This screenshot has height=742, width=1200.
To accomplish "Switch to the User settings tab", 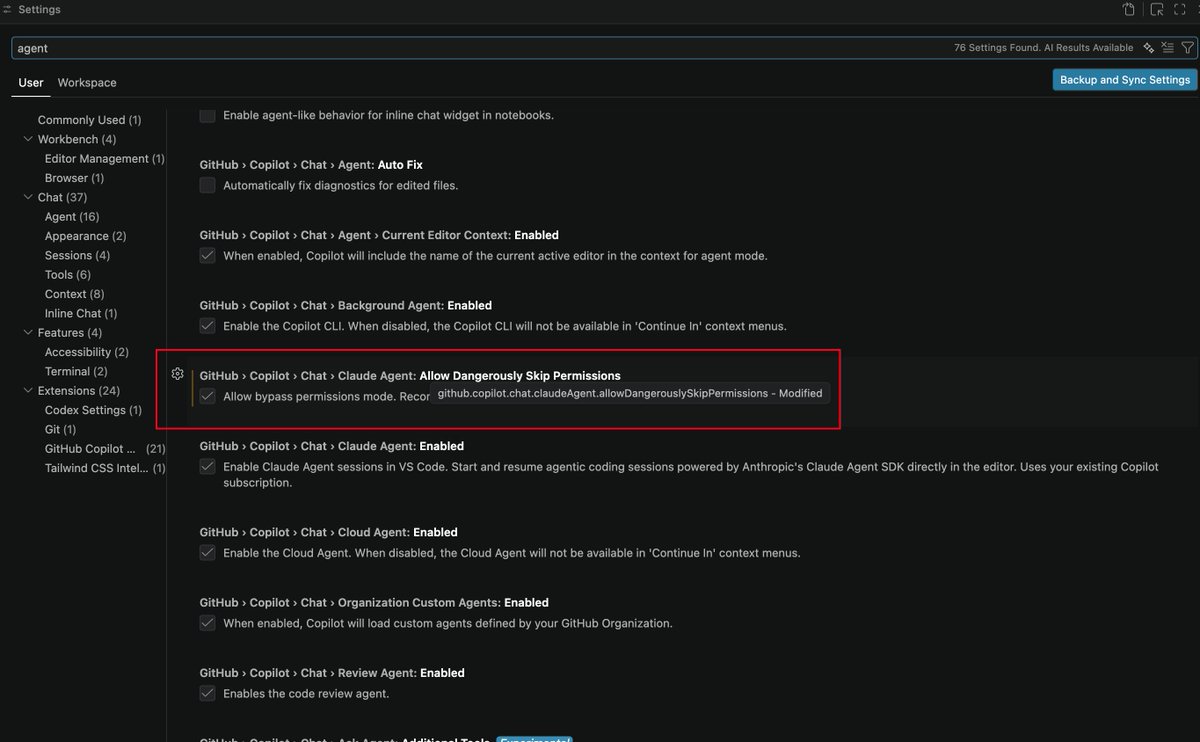I will pyautogui.click(x=31, y=82).
